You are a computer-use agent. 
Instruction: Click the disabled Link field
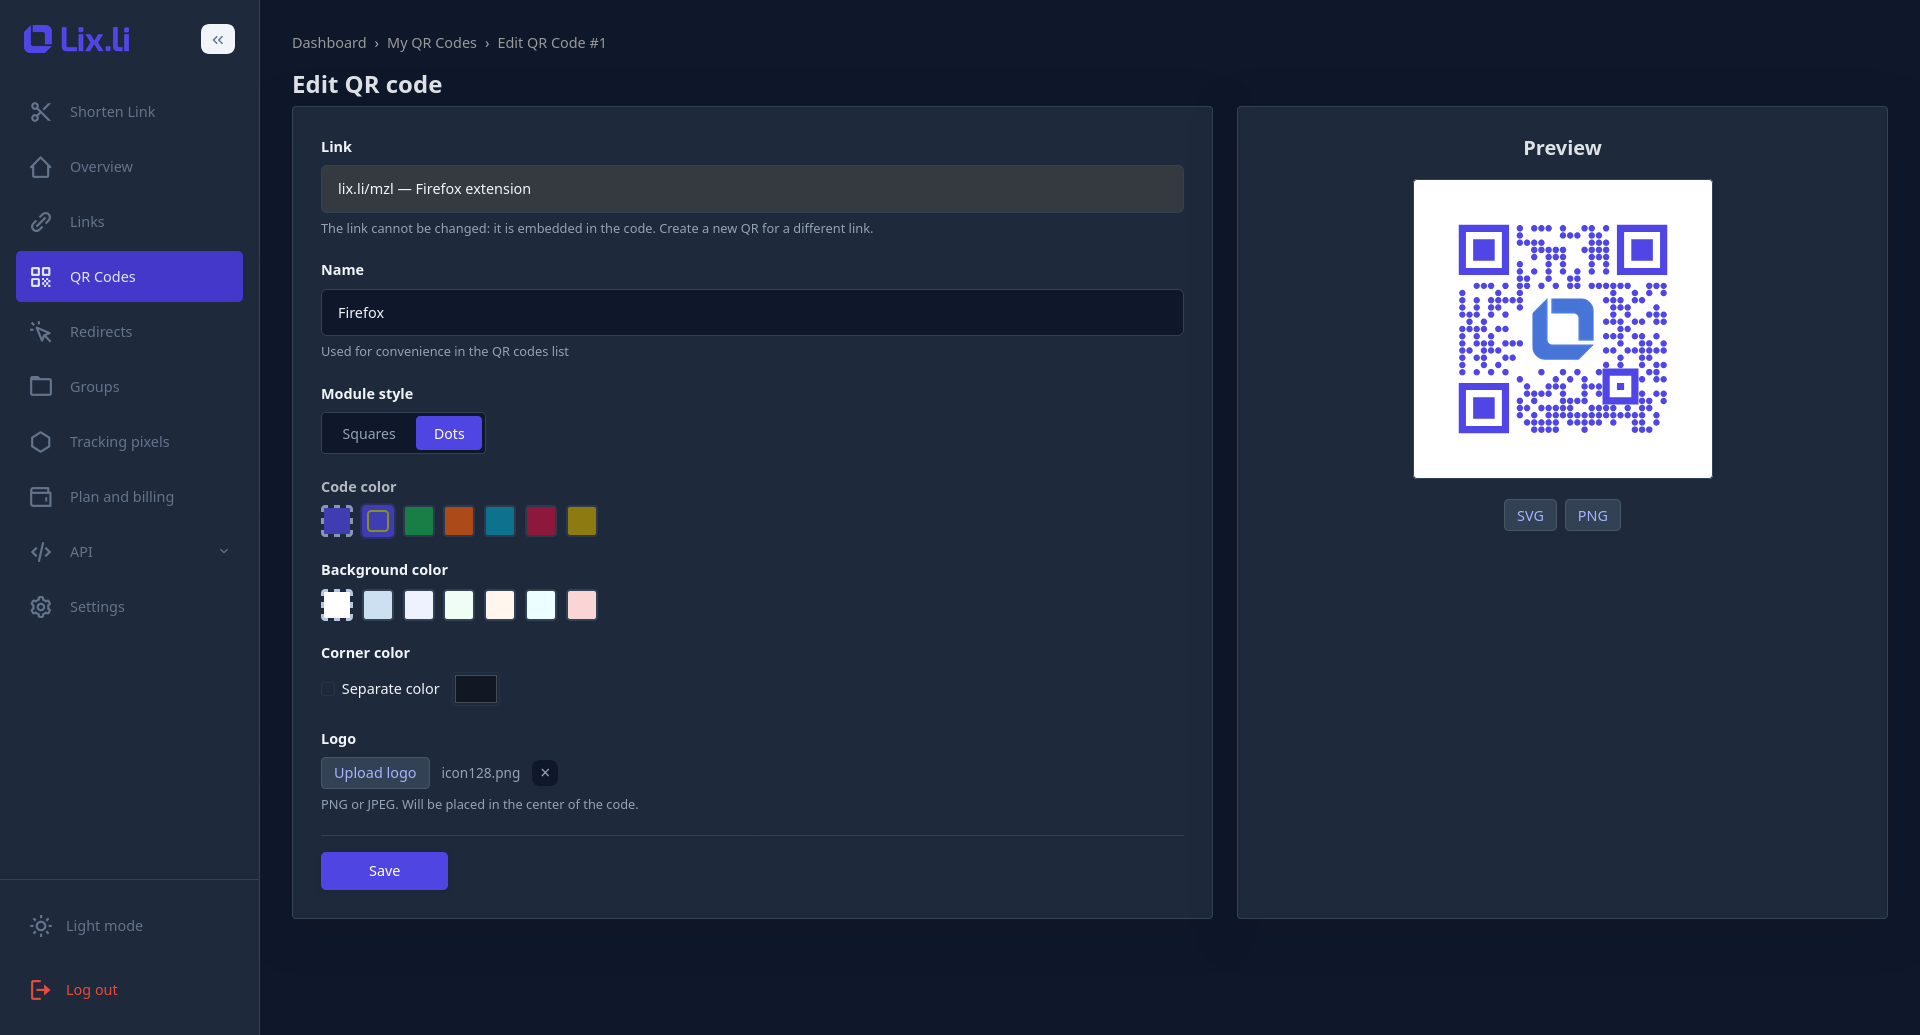(x=752, y=189)
